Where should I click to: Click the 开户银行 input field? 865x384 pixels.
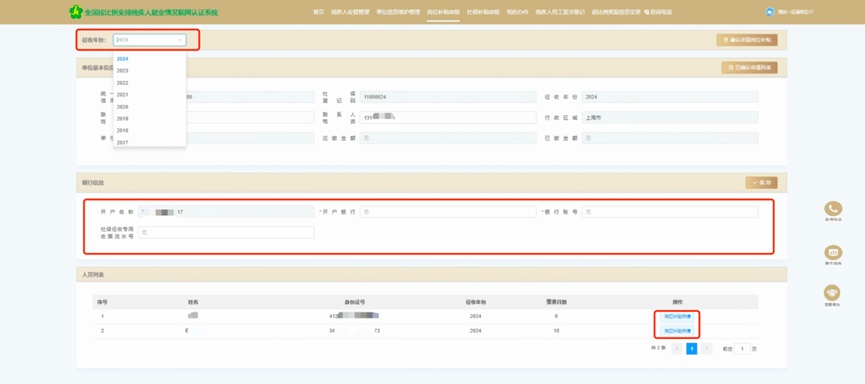(x=448, y=212)
